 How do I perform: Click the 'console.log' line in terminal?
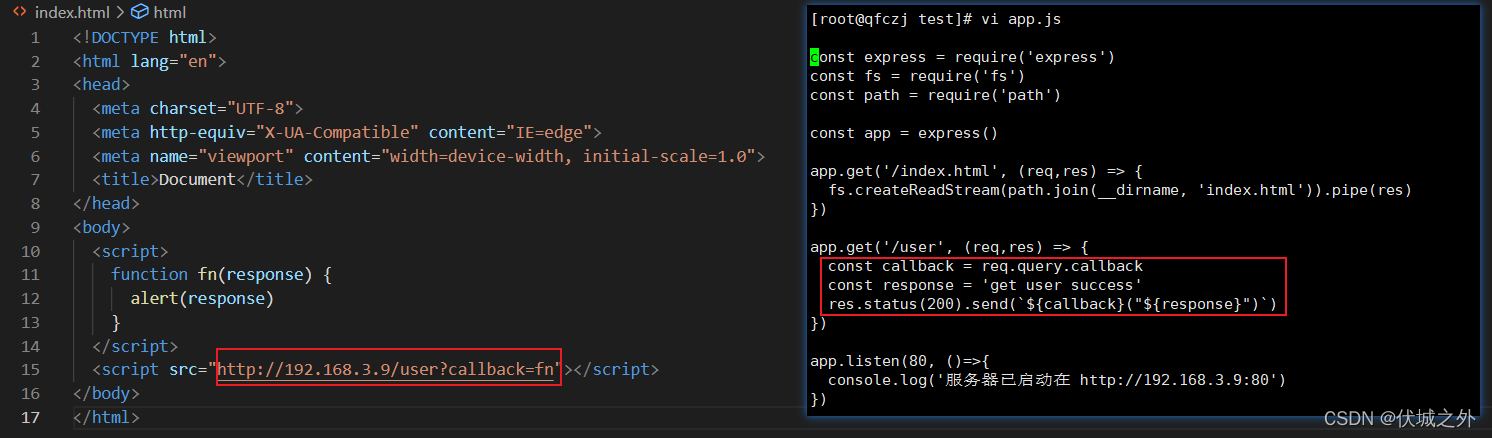point(1056,380)
